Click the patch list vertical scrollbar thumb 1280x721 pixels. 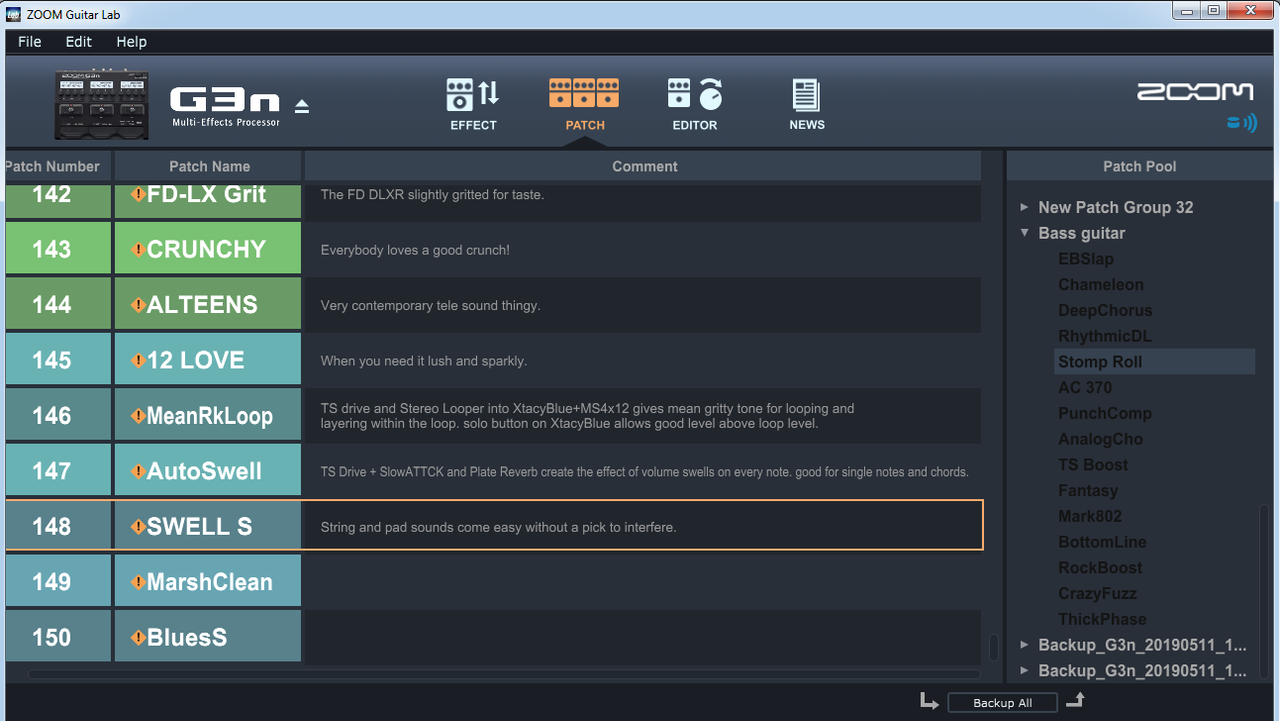[x=993, y=647]
